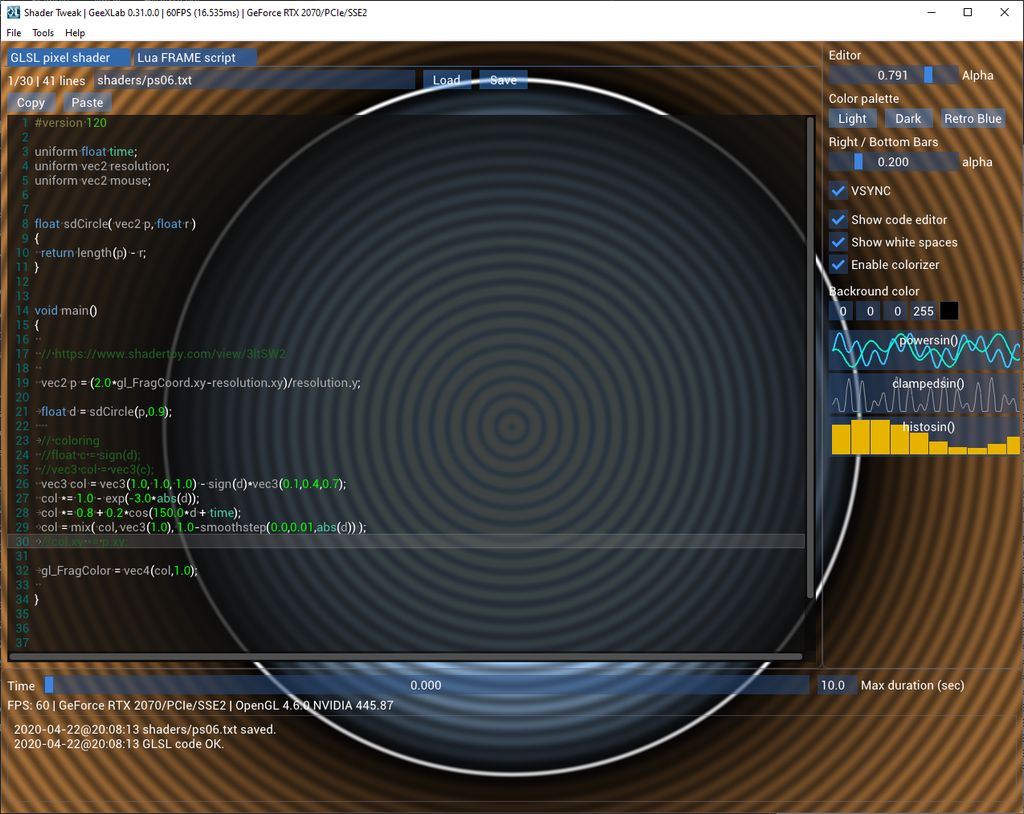The height and width of the screenshot is (814, 1024).
Task: Click the FPS and OpenGL status line
Action: pos(200,706)
